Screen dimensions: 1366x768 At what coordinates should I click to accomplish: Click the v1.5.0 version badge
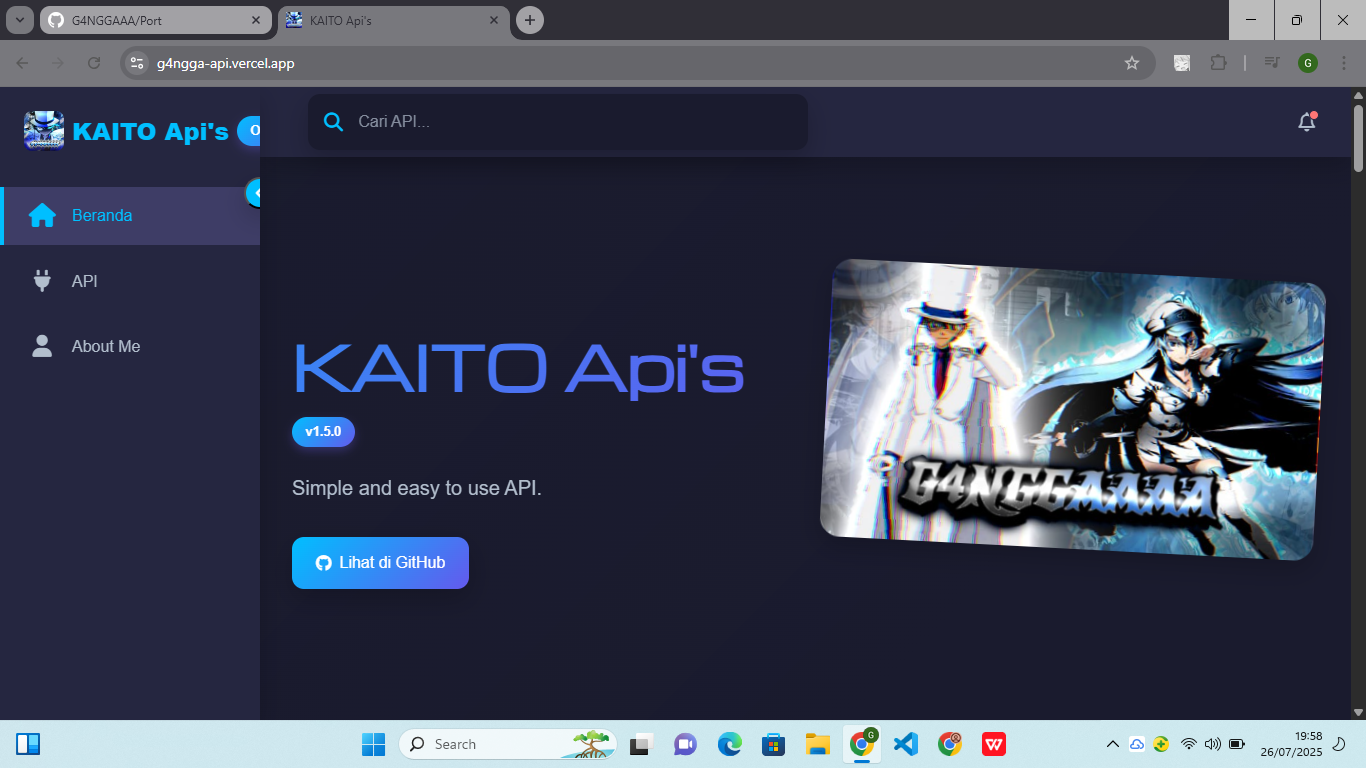click(x=322, y=431)
